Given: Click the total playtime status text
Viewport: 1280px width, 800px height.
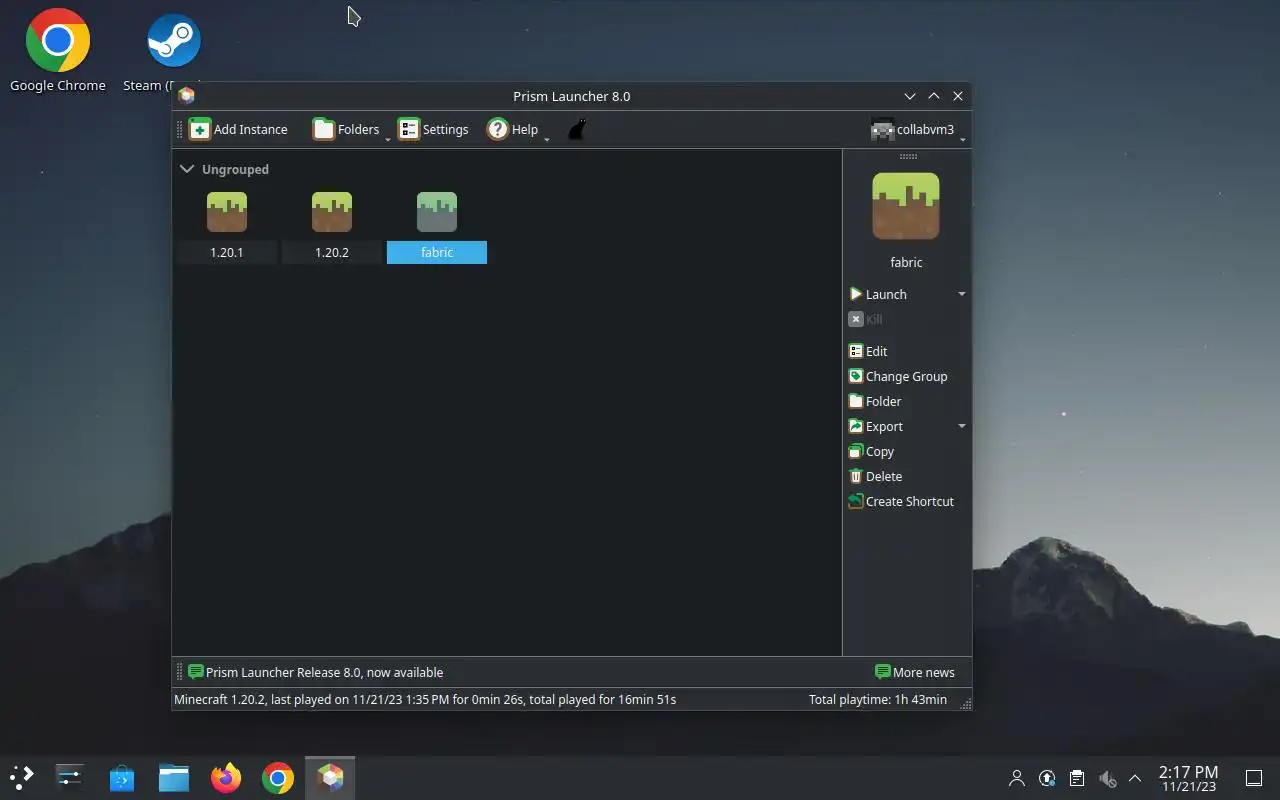Looking at the screenshot, I should (x=878, y=699).
